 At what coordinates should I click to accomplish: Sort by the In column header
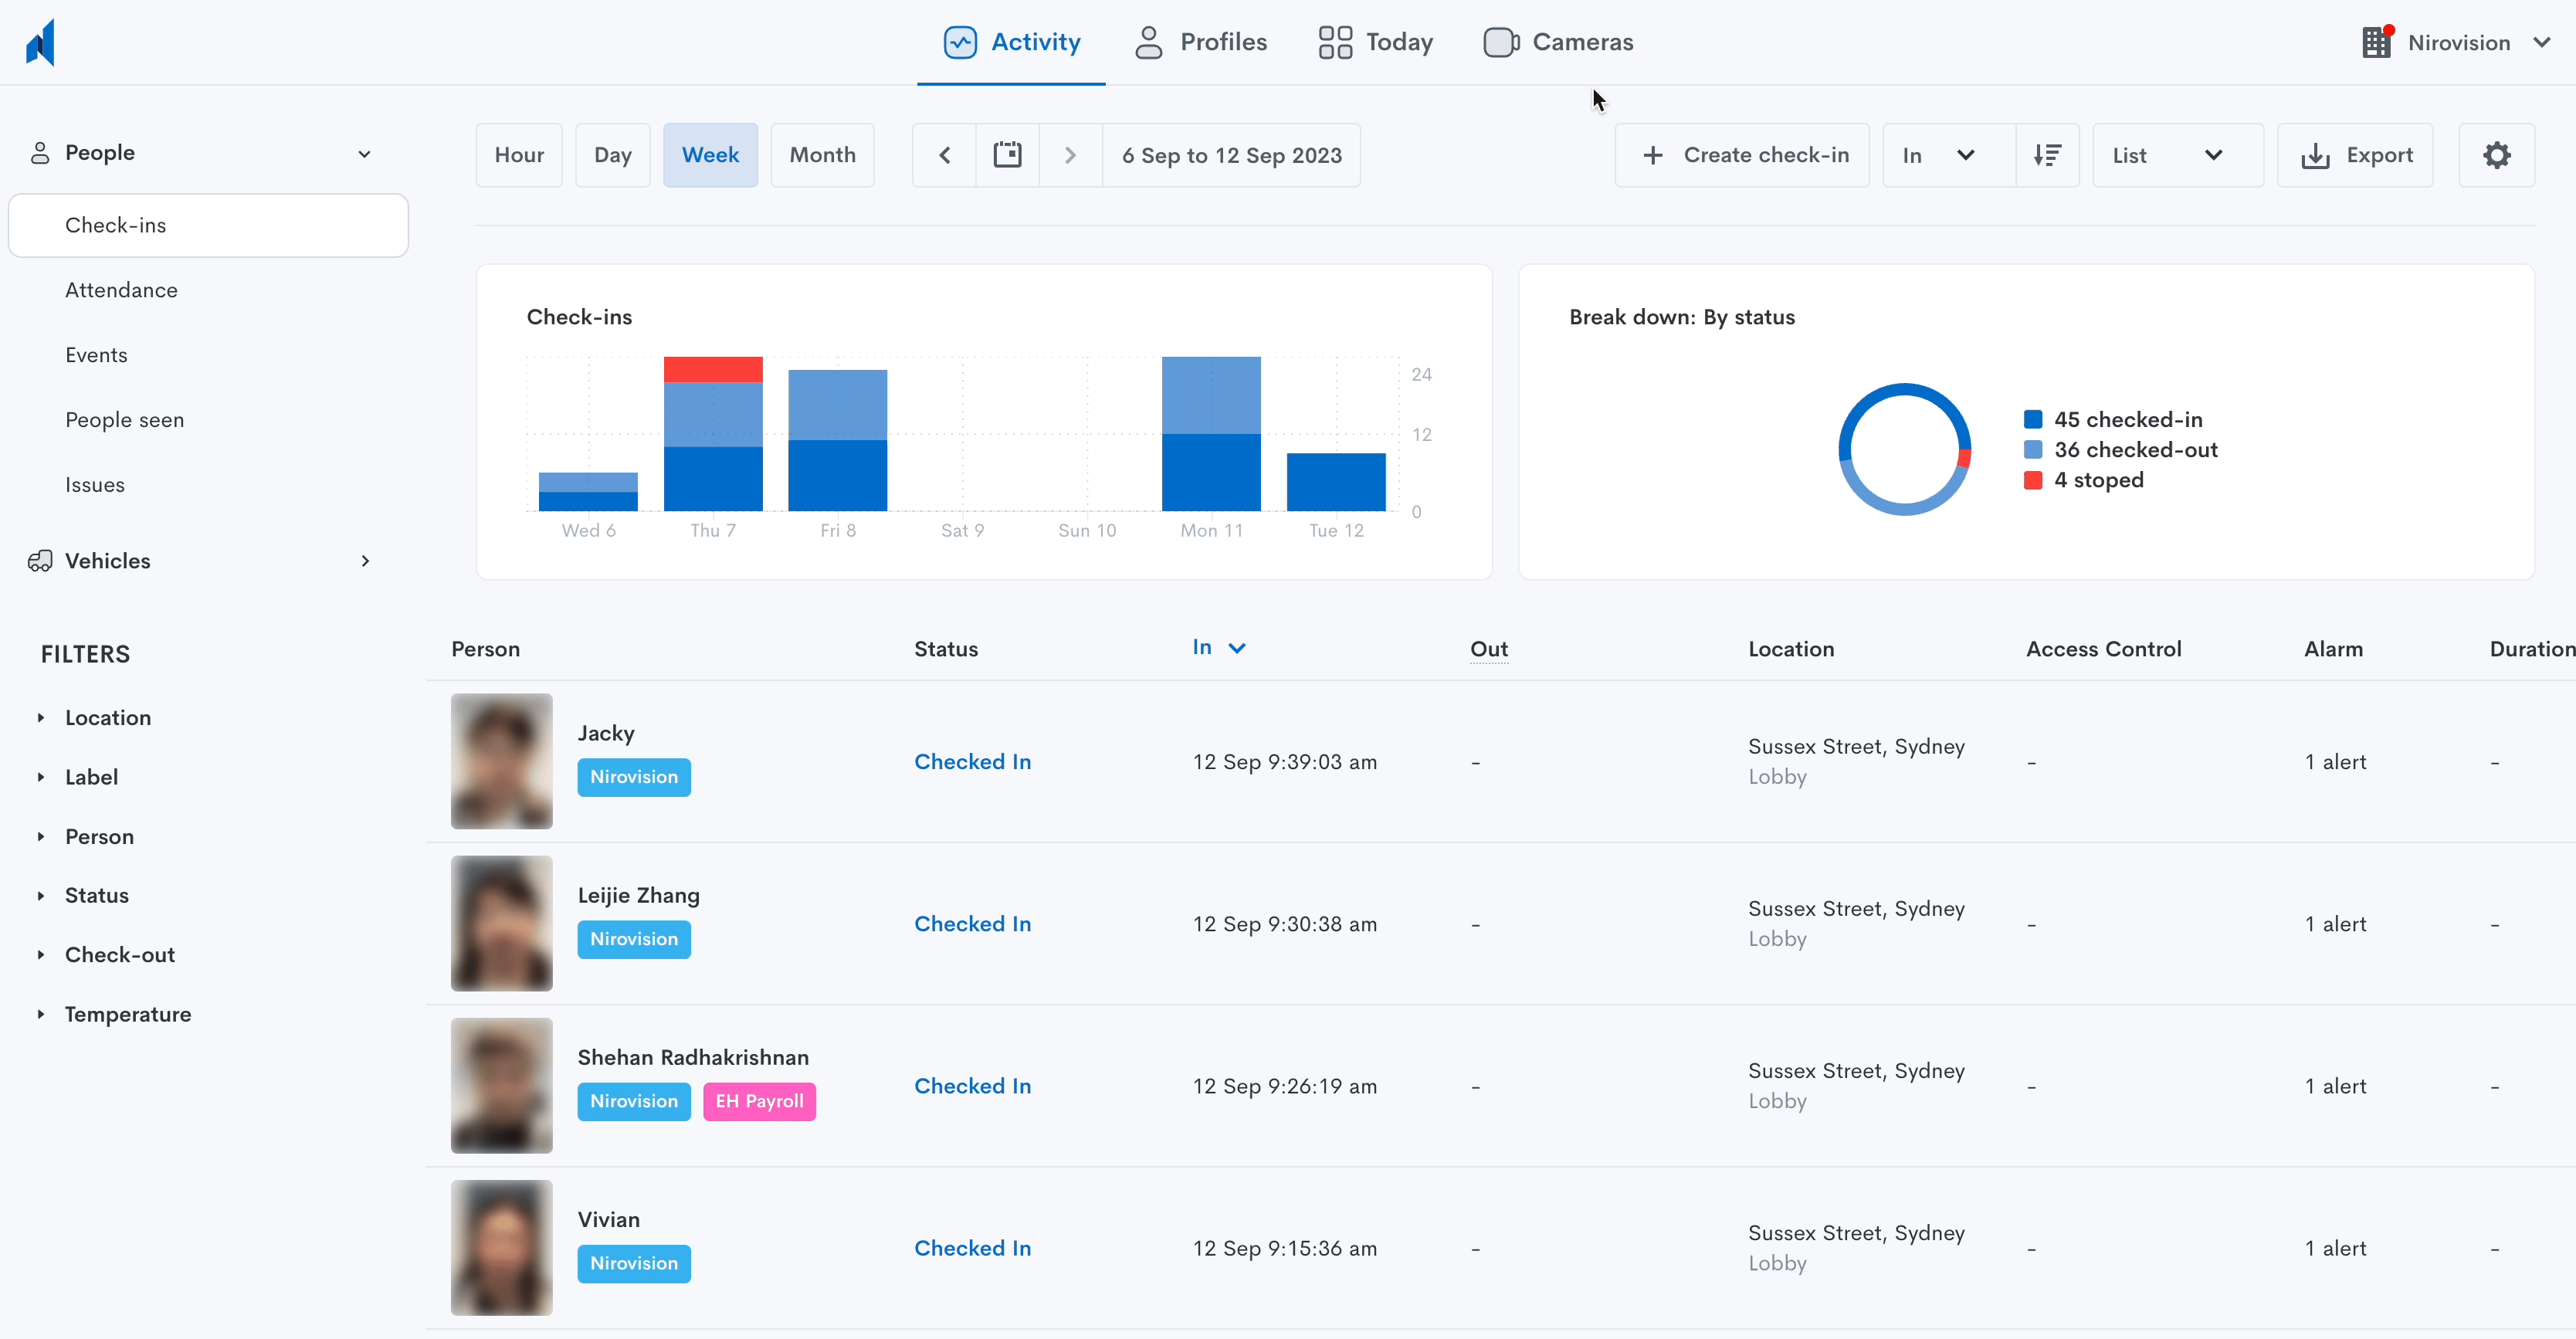tap(1218, 648)
